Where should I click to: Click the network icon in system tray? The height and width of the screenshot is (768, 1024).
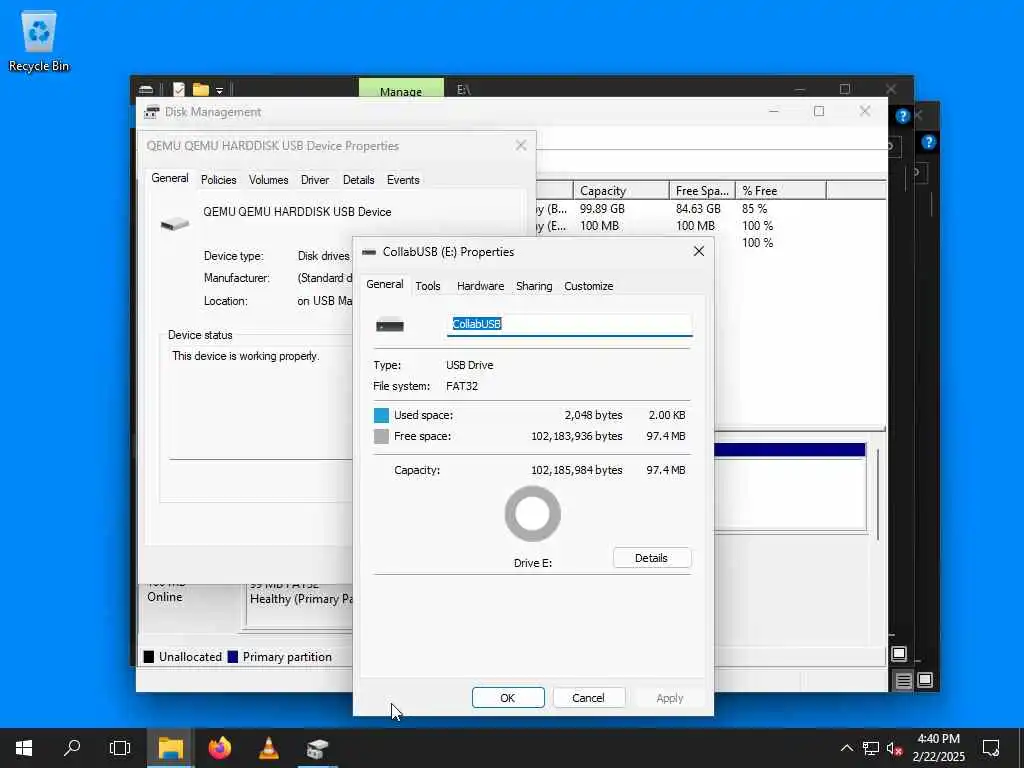[x=871, y=748]
